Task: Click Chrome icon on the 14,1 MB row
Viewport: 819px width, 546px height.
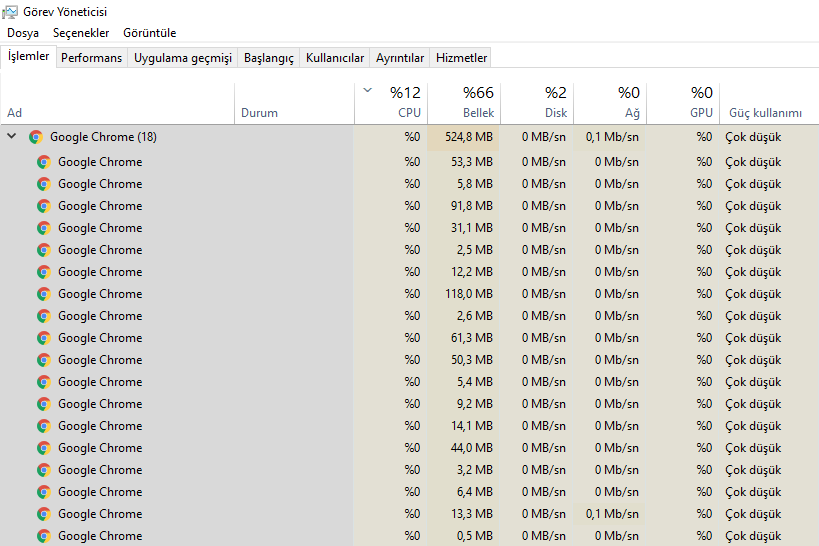Action: tap(44, 426)
